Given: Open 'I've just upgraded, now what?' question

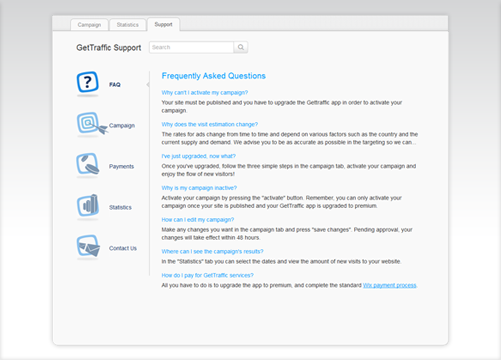Looking at the screenshot, I should tap(199, 156).
